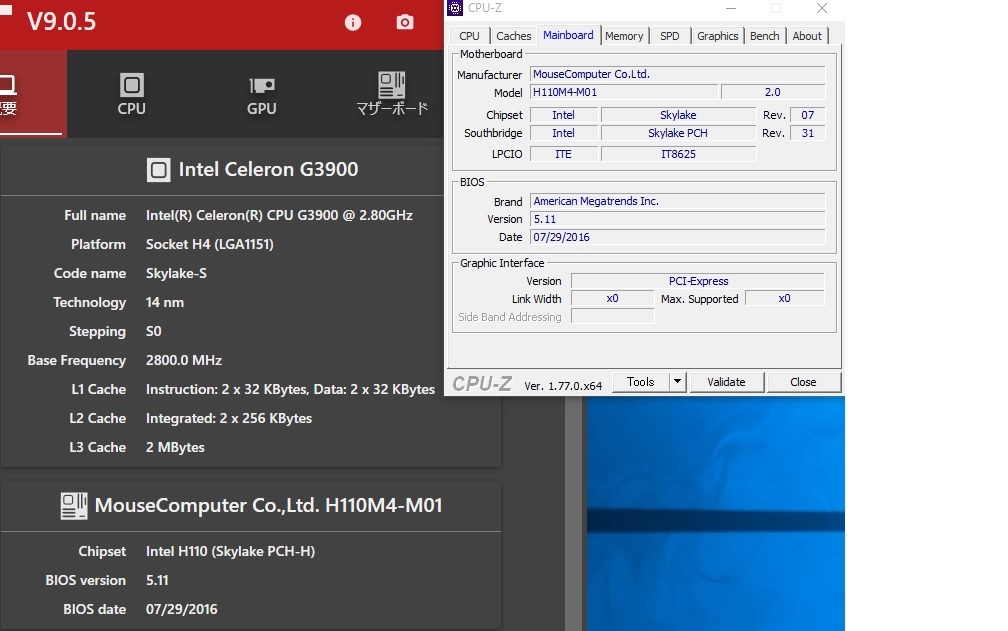
Task: Open the Tools dropdown arrow in CPU-Z
Action: click(677, 382)
